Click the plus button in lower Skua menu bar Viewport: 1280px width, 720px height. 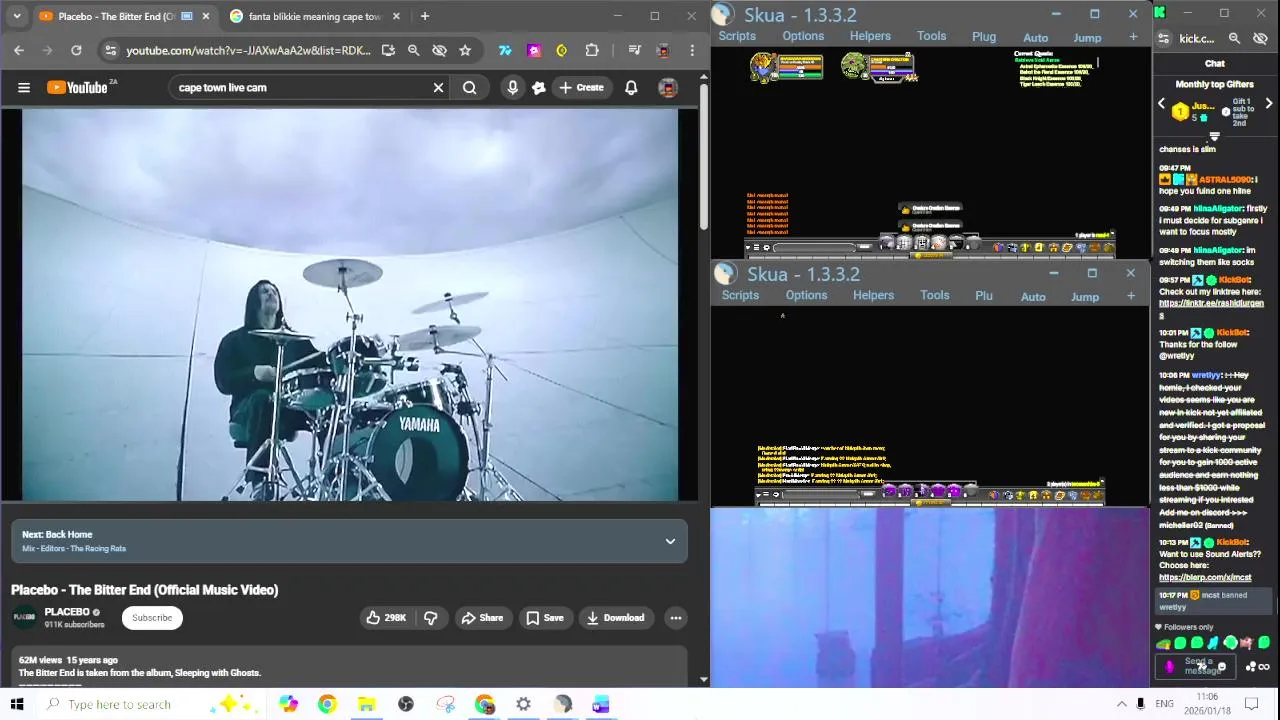[1131, 296]
